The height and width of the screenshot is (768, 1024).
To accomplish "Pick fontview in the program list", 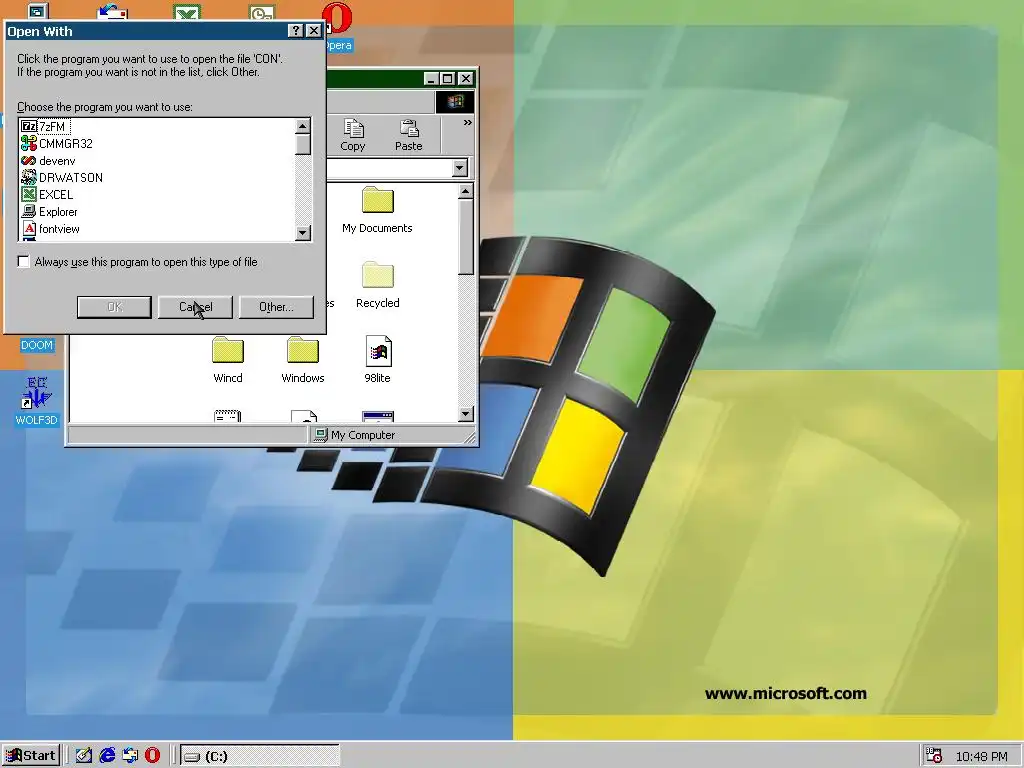I will [x=50, y=229].
